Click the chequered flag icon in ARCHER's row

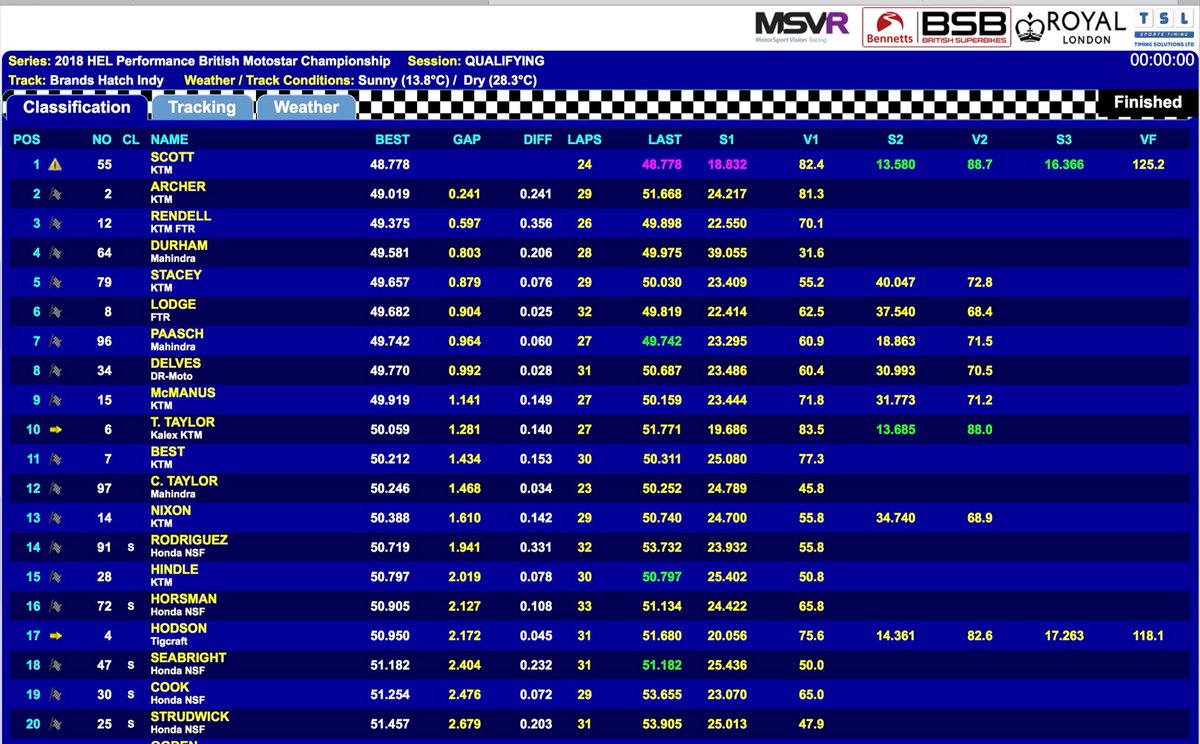click(55, 194)
